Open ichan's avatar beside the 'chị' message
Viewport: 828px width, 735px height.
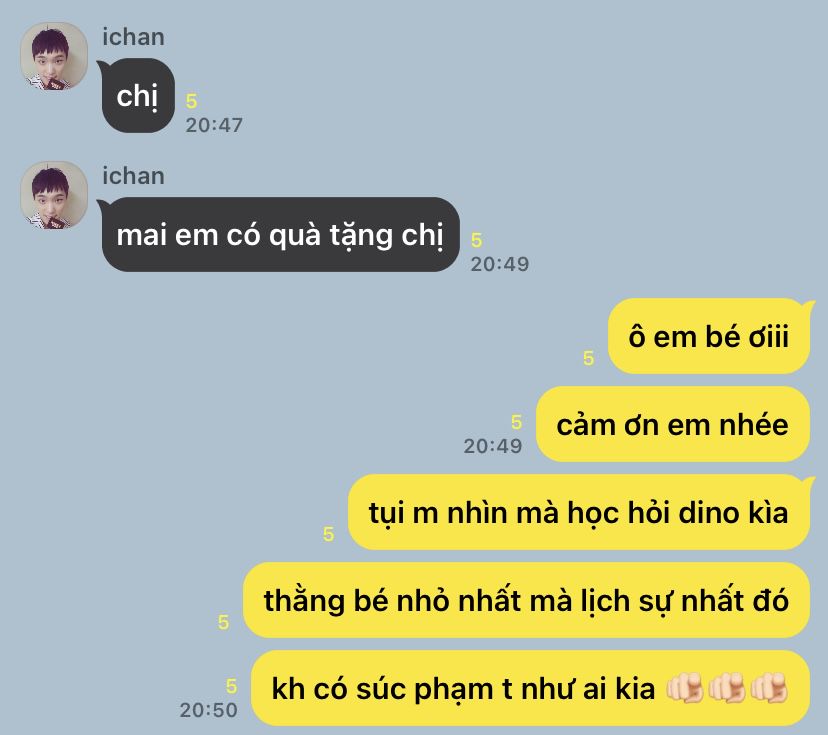[54, 56]
